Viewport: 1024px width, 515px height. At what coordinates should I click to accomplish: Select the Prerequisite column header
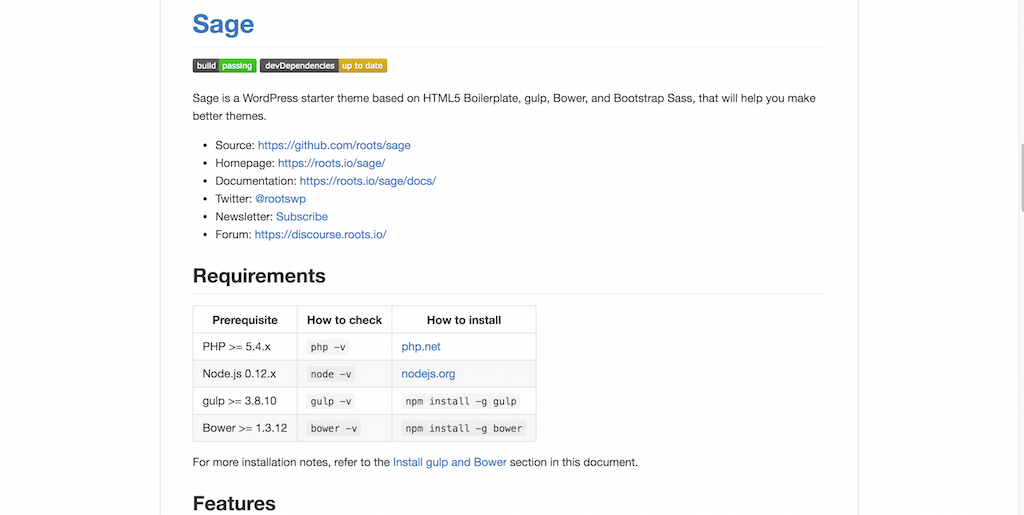pyautogui.click(x=245, y=320)
